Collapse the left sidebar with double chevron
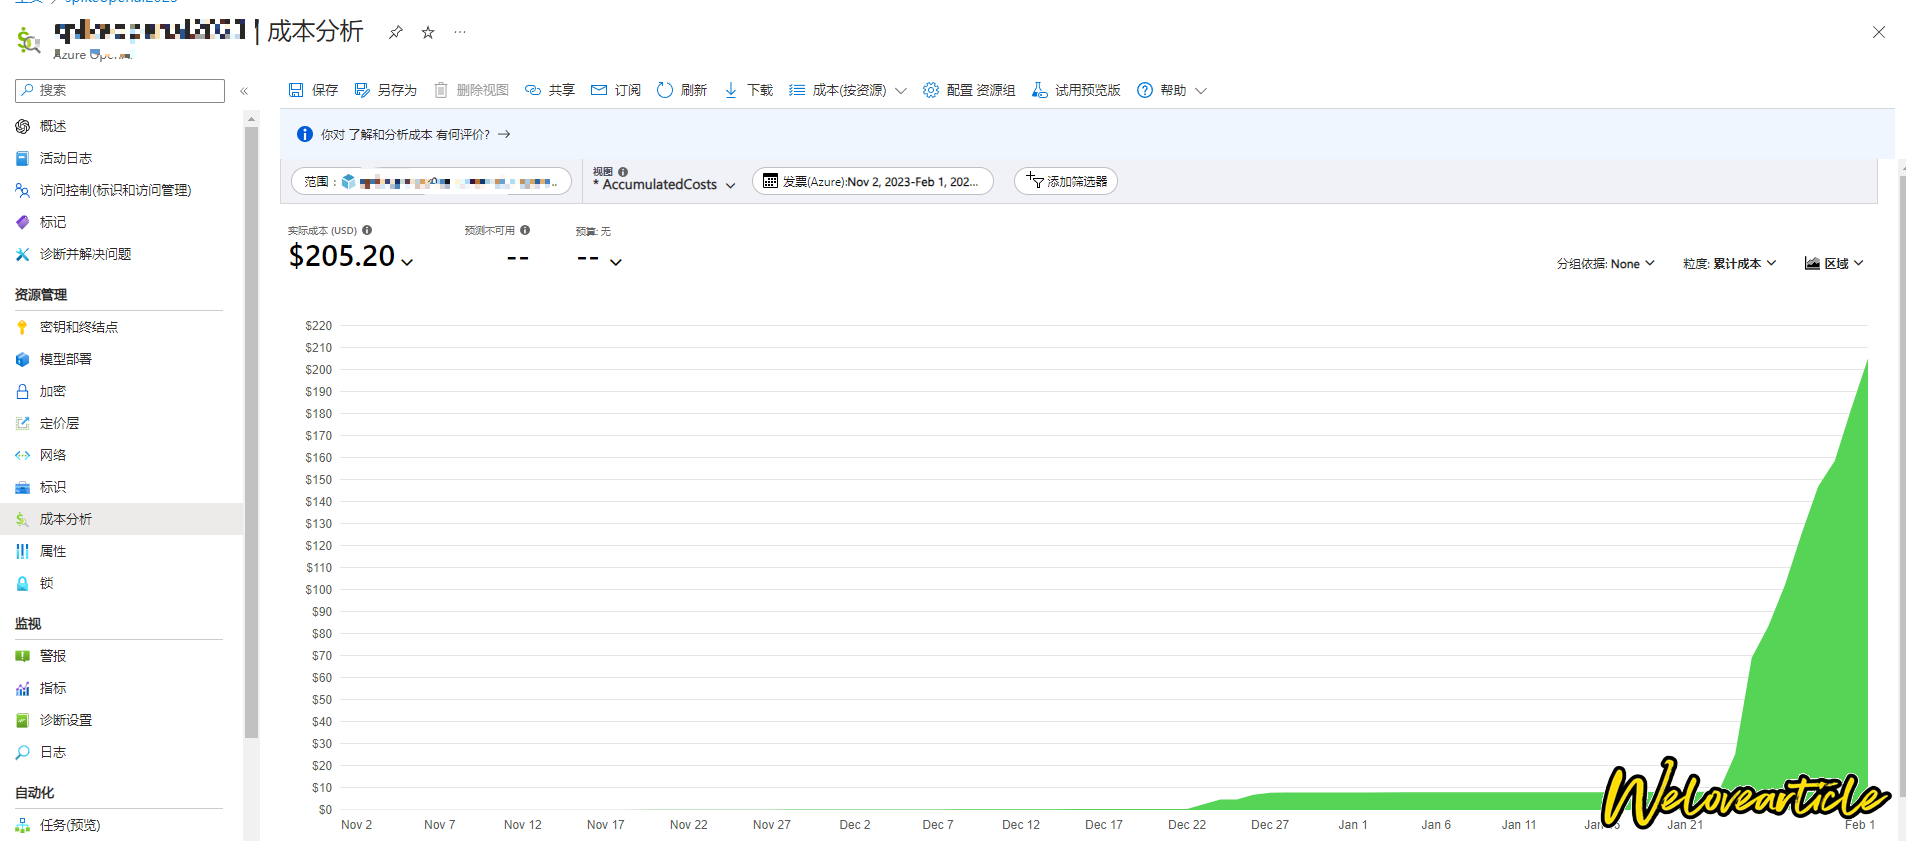The width and height of the screenshot is (1906, 841). (244, 91)
